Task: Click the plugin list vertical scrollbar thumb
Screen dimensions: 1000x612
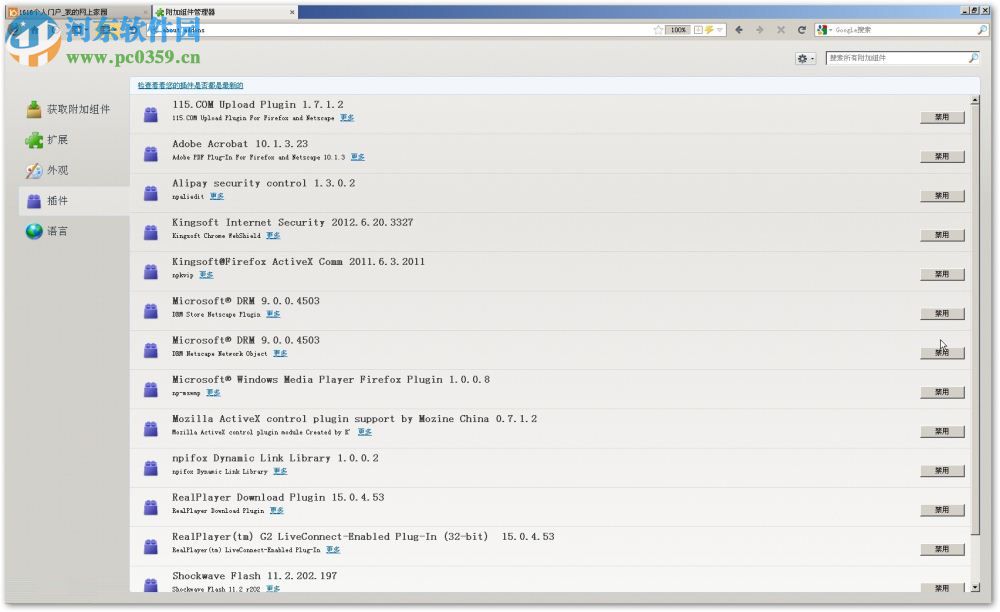Action: pyautogui.click(x=975, y=321)
